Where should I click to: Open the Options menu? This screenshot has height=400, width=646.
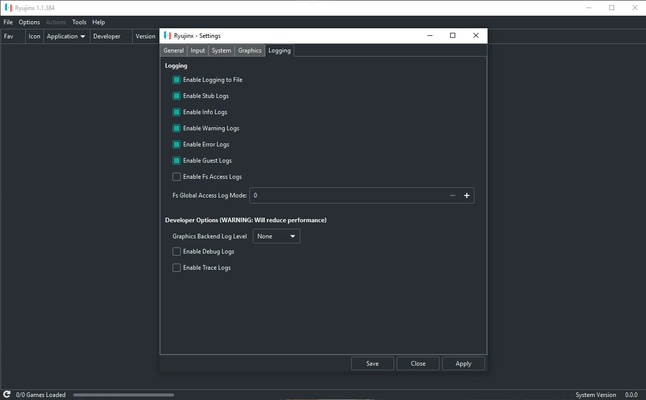29,22
